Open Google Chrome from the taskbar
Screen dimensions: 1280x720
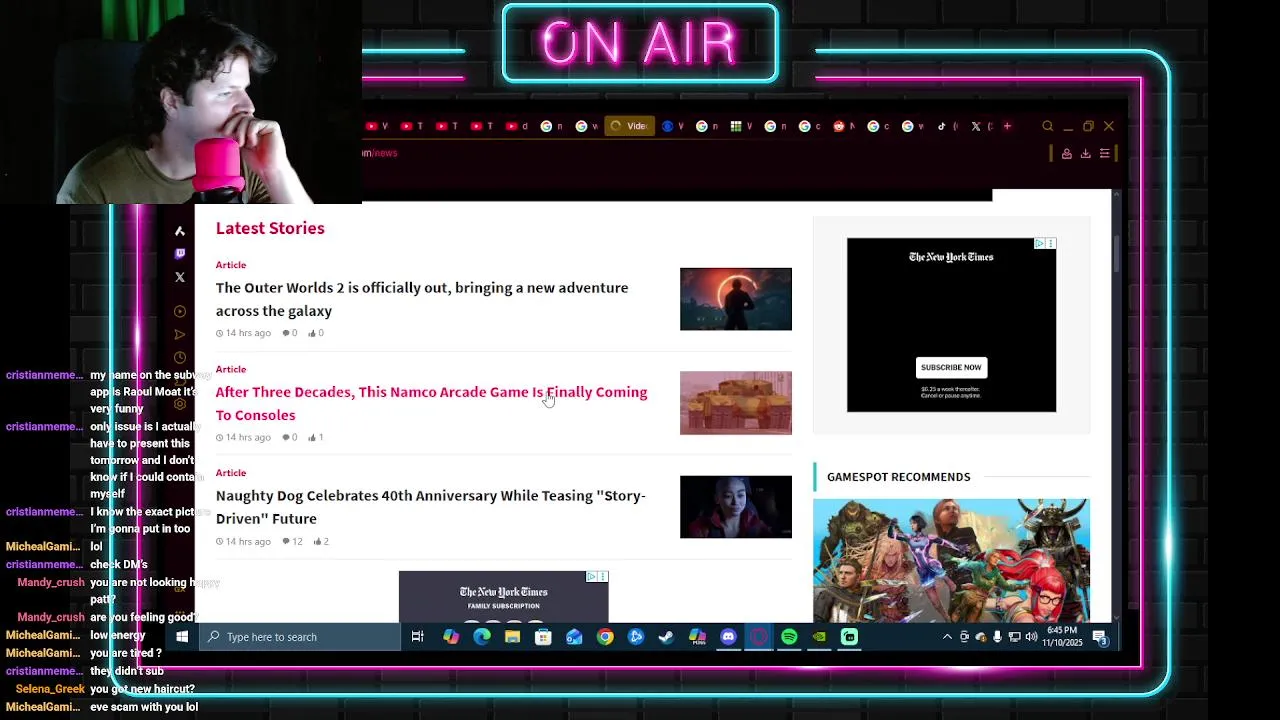point(605,637)
